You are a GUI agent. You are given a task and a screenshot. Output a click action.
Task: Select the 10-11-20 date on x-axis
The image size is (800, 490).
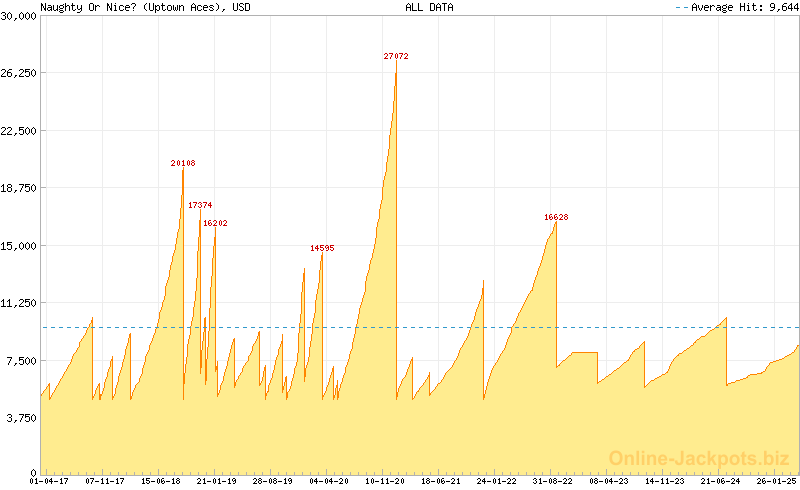tap(385, 481)
